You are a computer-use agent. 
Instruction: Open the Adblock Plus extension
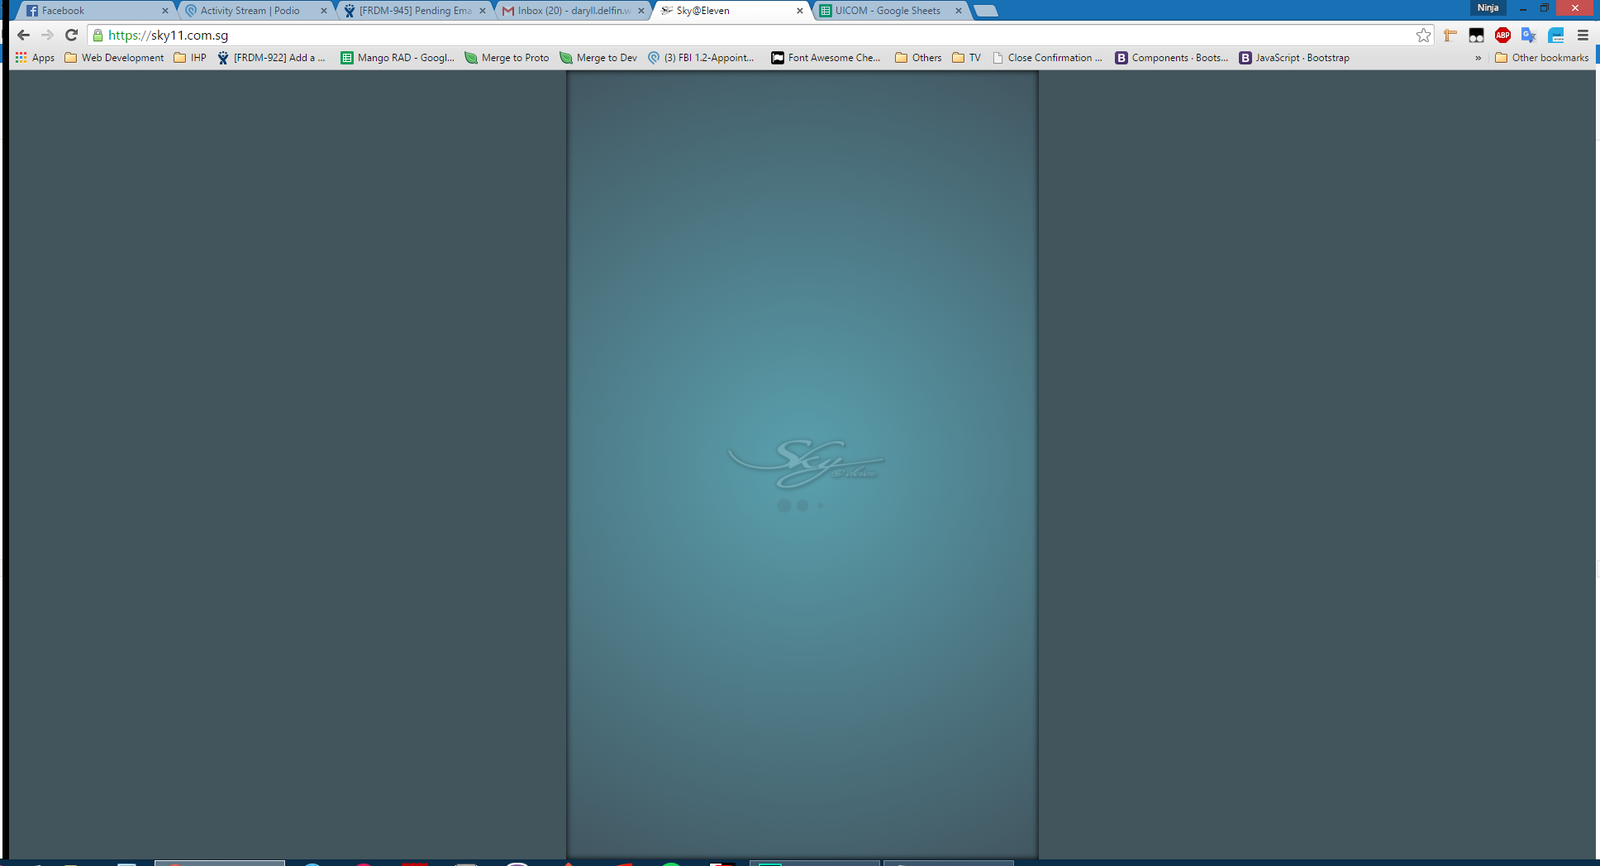tap(1502, 35)
